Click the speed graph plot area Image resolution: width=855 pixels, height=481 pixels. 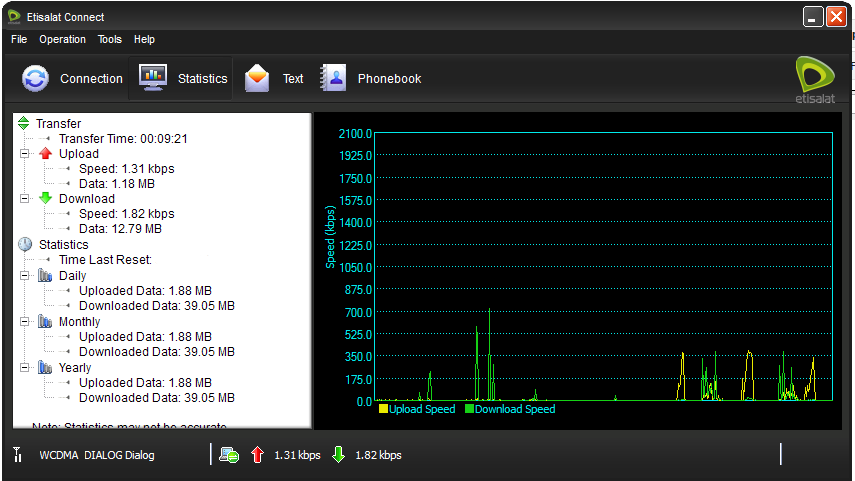coord(604,267)
